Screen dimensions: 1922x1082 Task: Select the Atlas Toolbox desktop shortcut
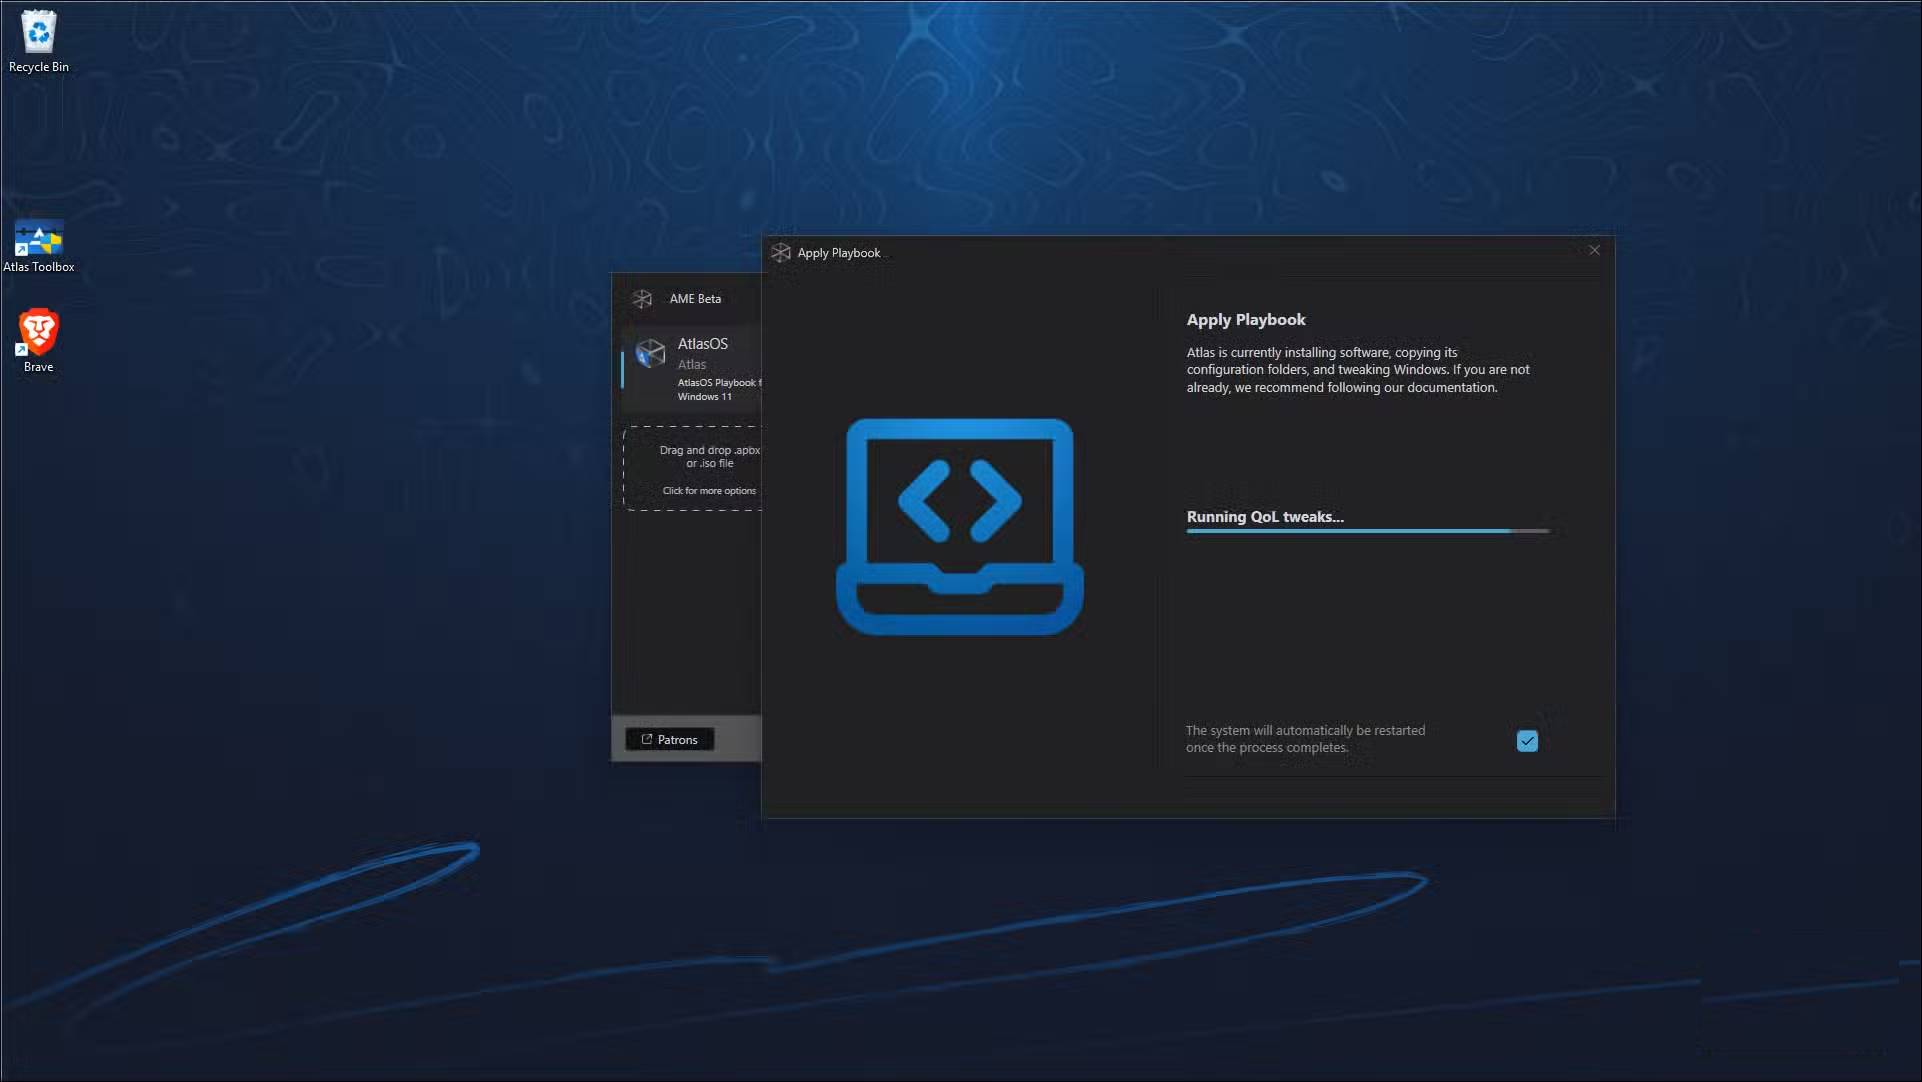tap(38, 240)
